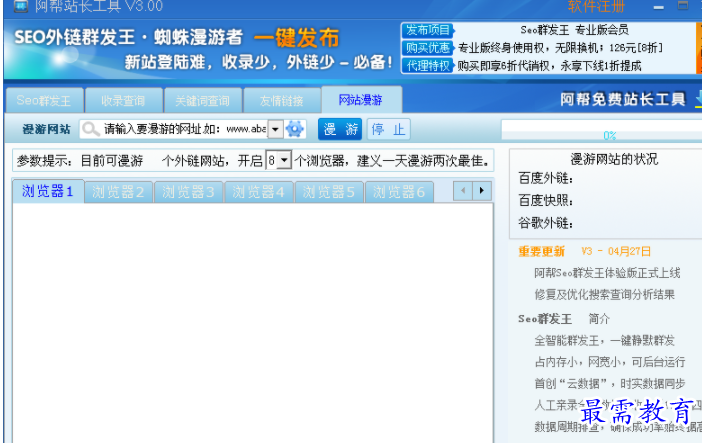The height and width of the screenshot is (443, 702).
Task: Click the right tab scroll arrow
Action: coord(482,191)
